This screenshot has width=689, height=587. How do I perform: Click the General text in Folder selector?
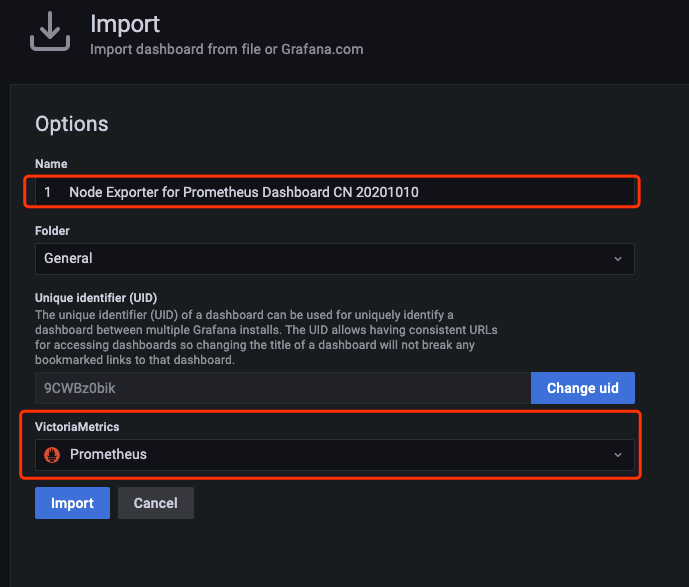click(69, 258)
